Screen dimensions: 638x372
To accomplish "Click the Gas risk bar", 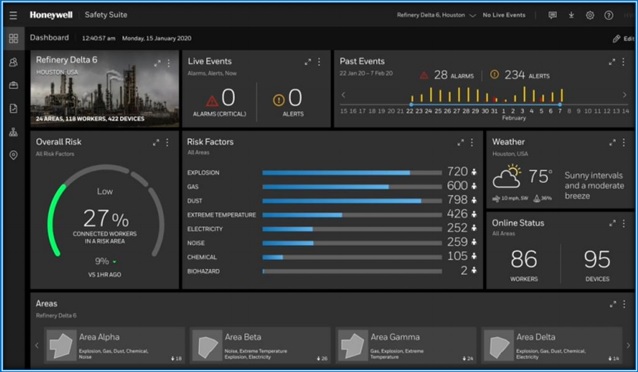I will 352,187.
